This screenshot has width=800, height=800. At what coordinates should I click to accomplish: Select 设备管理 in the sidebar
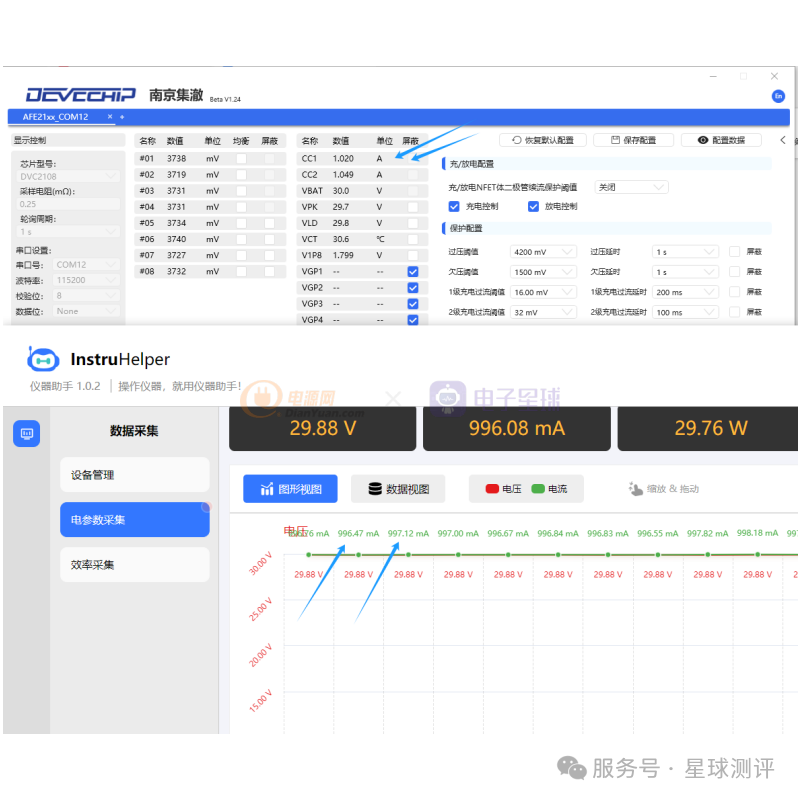click(x=134, y=475)
